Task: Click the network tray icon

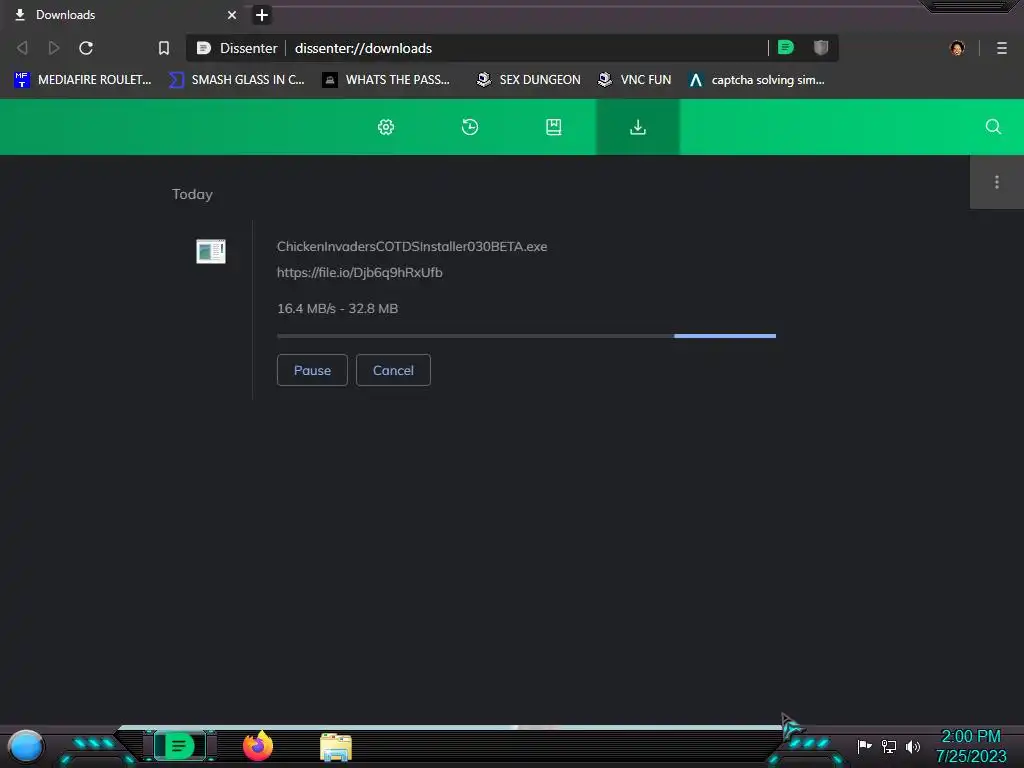Action: (x=889, y=746)
